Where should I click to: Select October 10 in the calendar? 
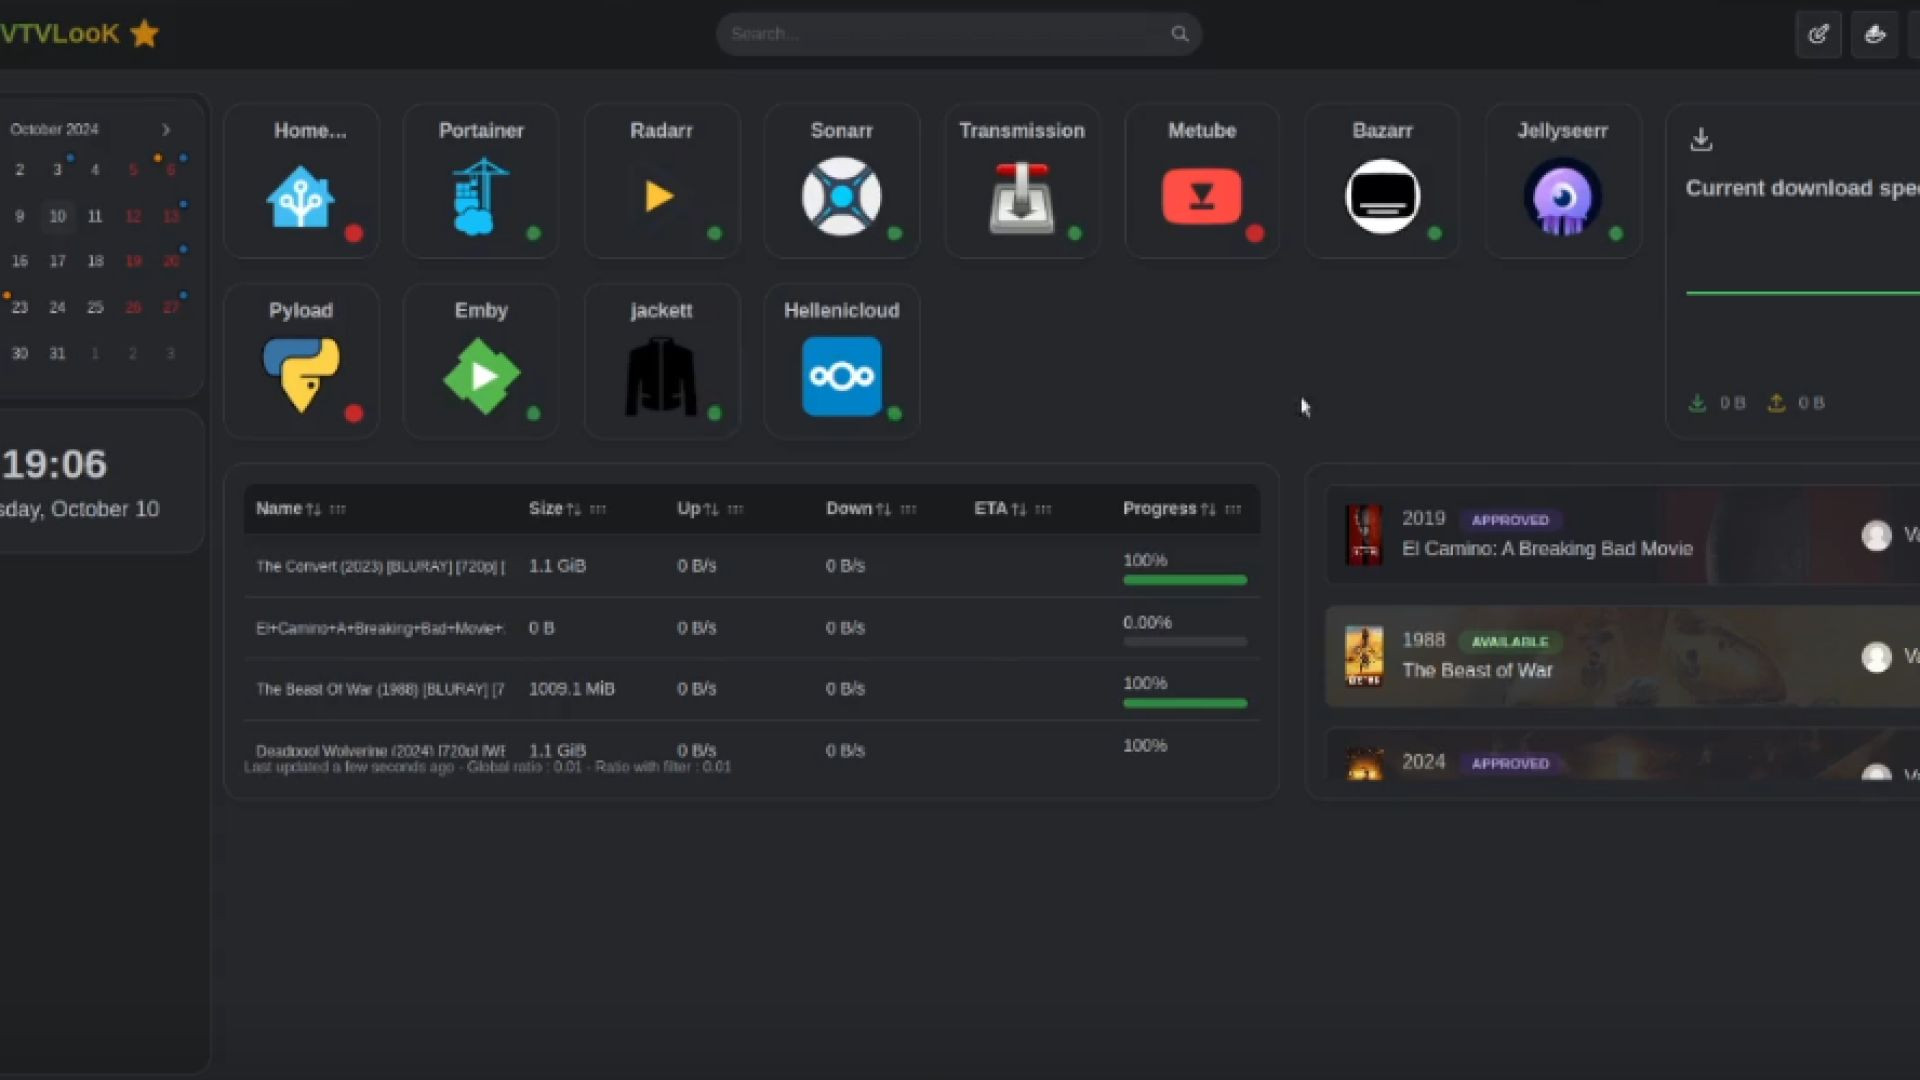pyautogui.click(x=58, y=216)
